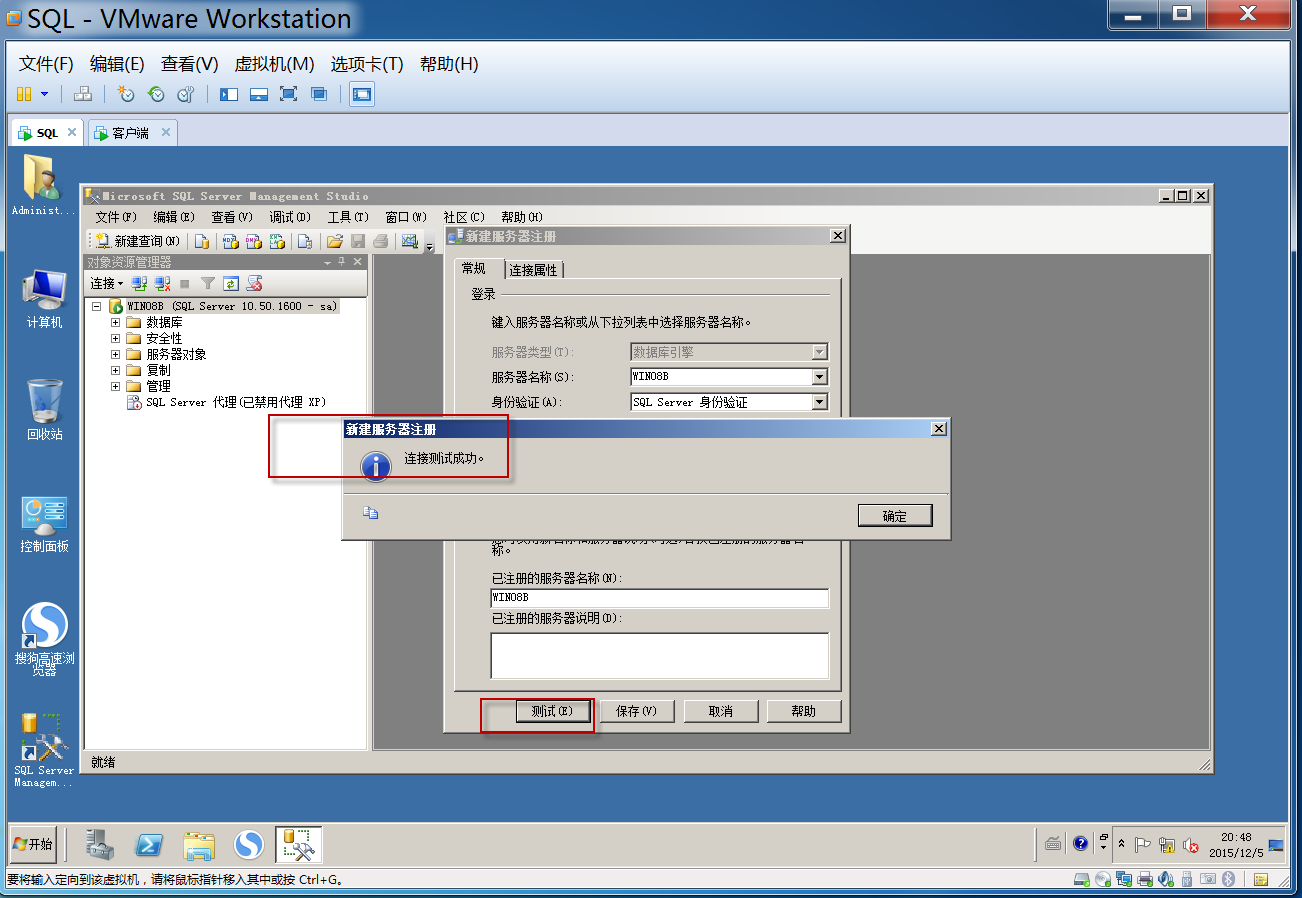The width and height of the screenshot is (1302, 898).
Task: Click the database engine query icon
Action: coord(202,241)
